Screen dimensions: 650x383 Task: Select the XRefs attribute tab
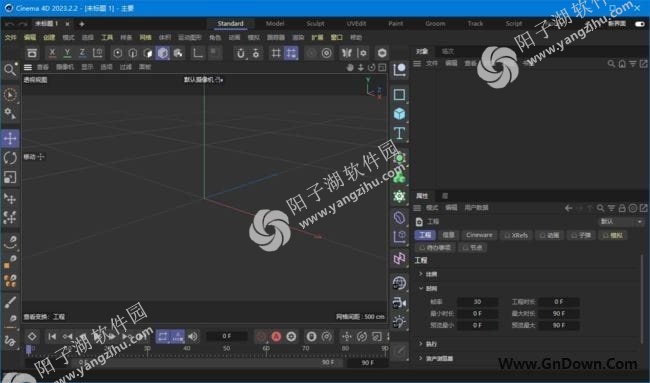pyautogui.click(x=516, y=235)
